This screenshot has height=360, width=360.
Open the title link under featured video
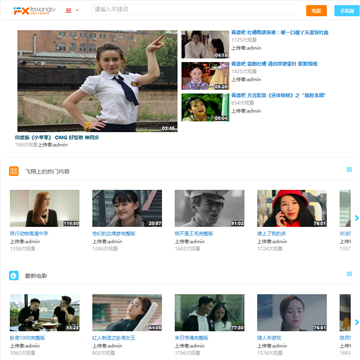(x=57, y=137)
